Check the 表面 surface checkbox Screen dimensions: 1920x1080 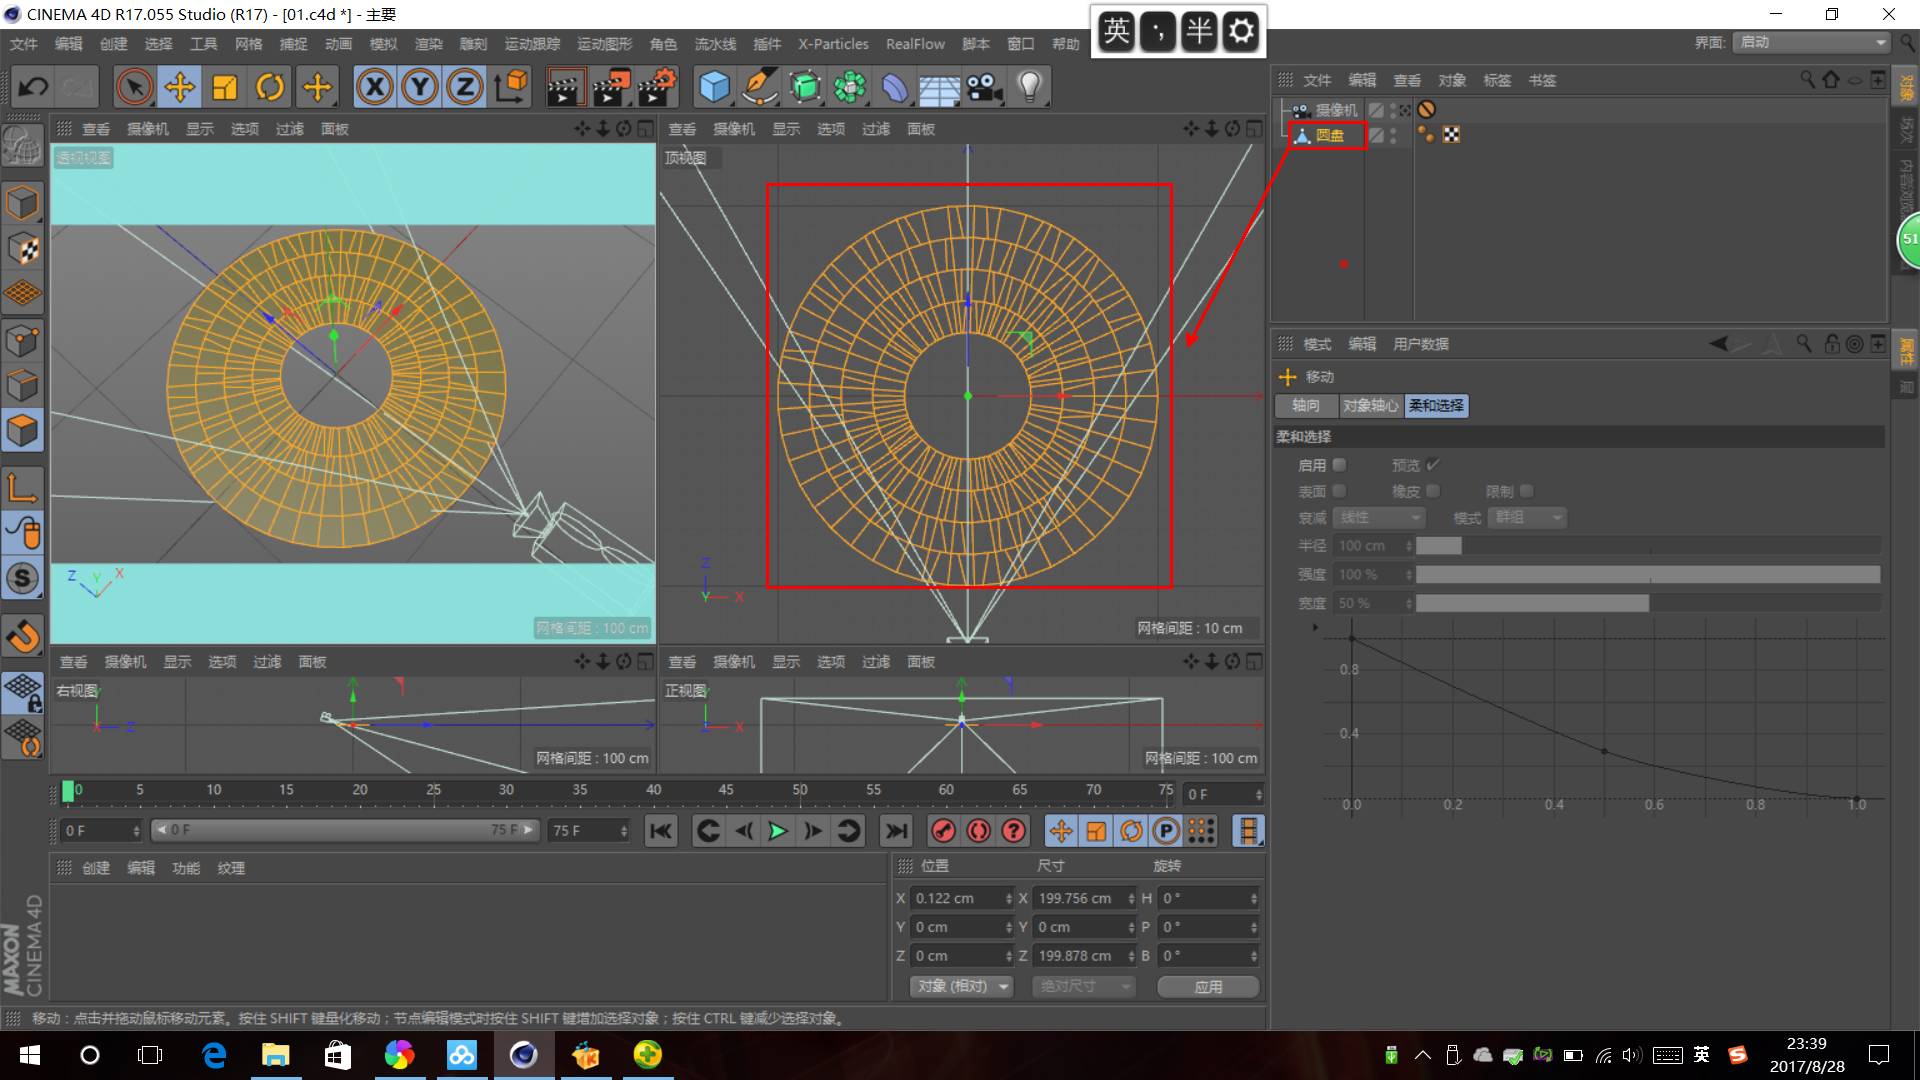[x=1339, y=491]
